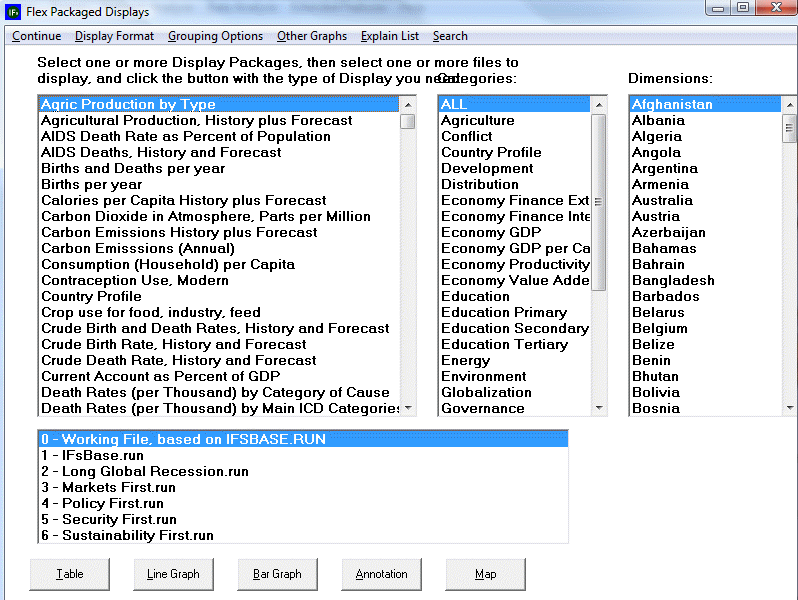Select Country Profile in display packages list
This screenshot has height=600, width=798.
pyautogui.click(x=91, y=296)
